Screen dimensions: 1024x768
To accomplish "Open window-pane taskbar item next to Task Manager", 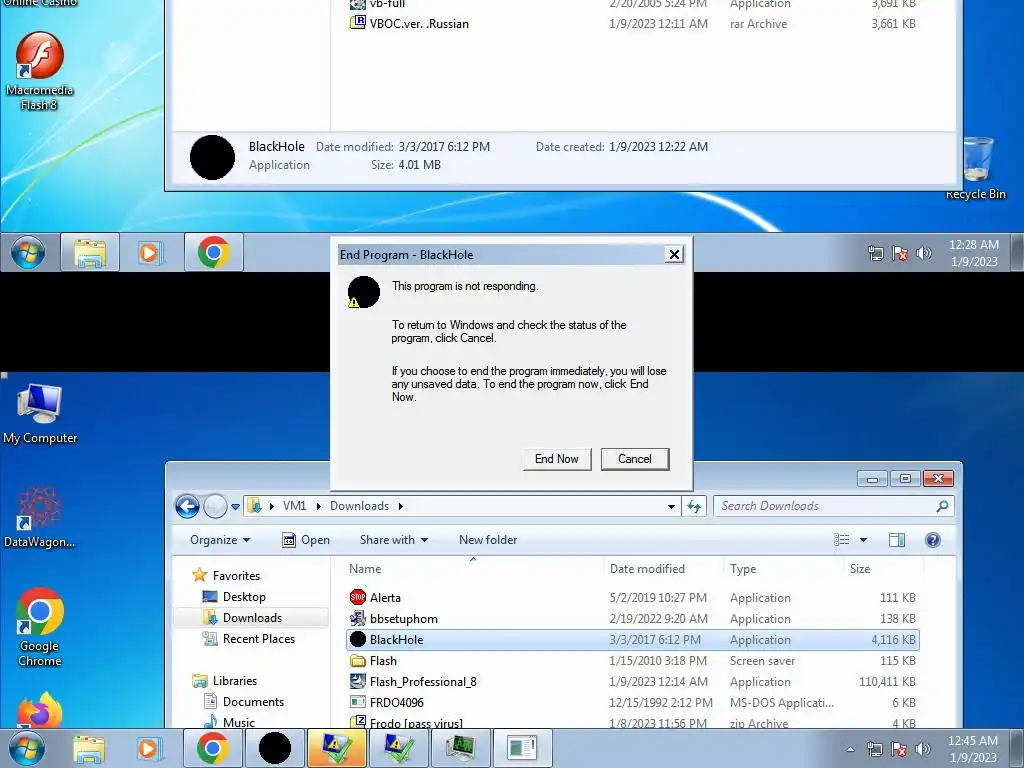I will 522,748.
